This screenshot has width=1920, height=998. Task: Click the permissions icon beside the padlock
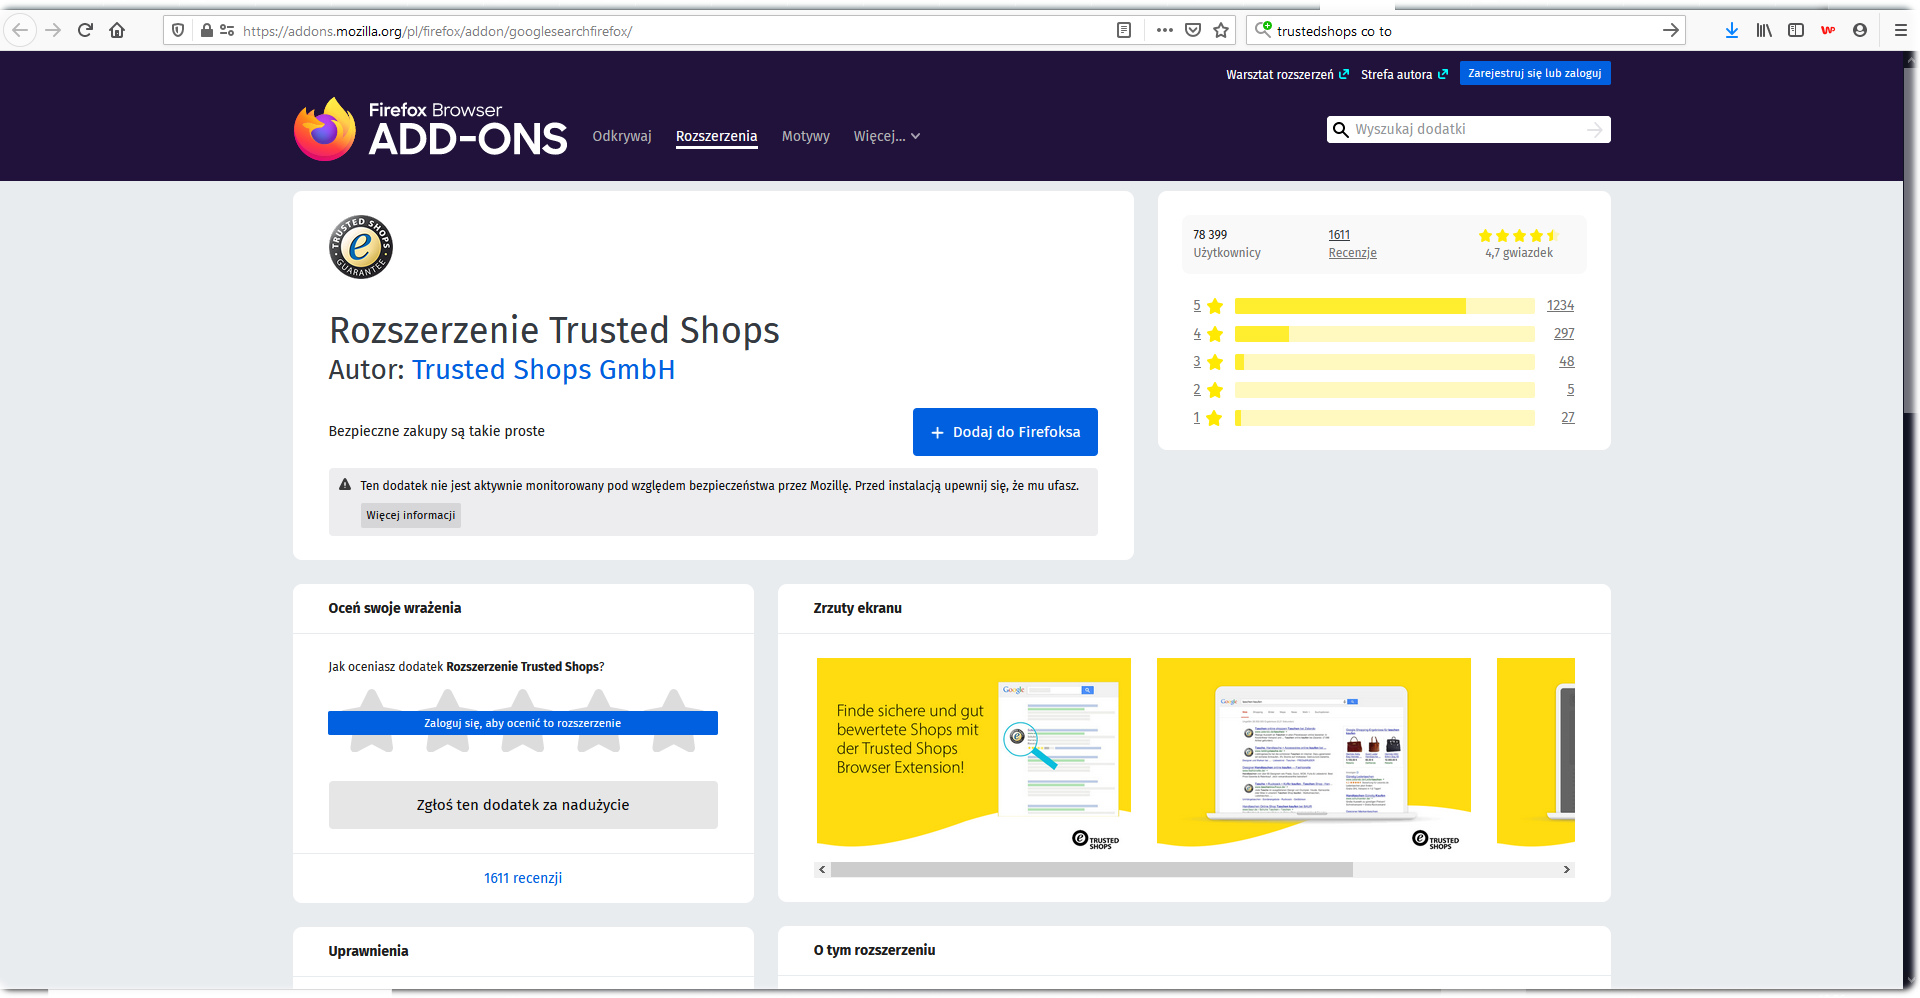coord(227,30)
